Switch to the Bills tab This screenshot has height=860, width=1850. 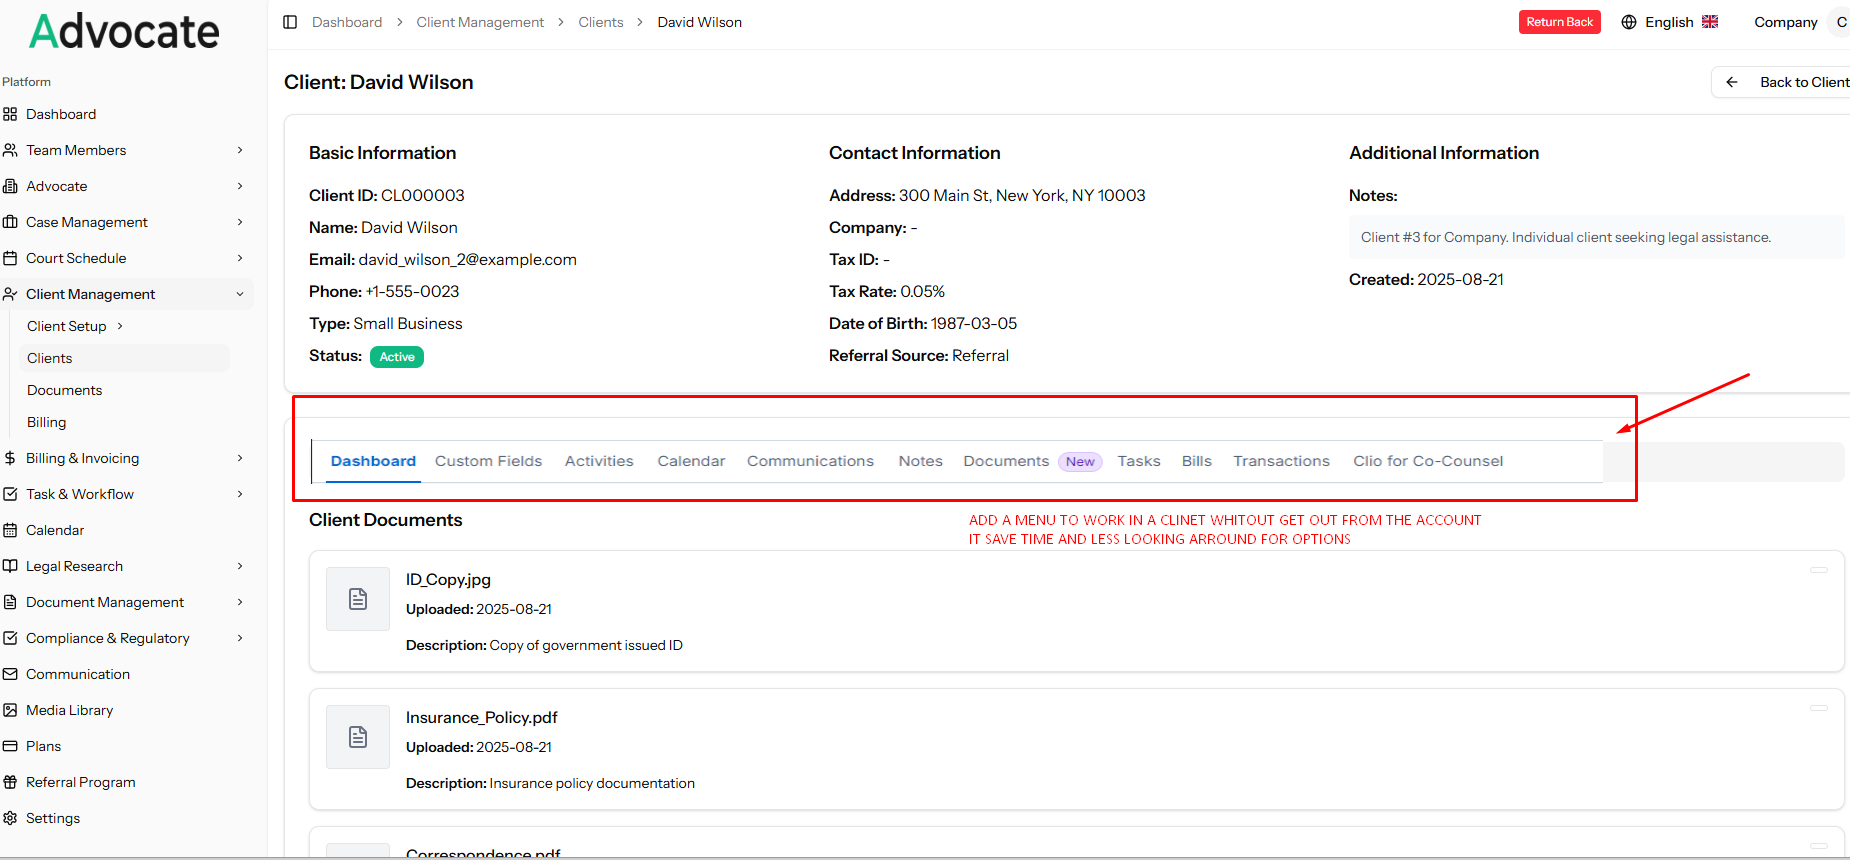1196,461
